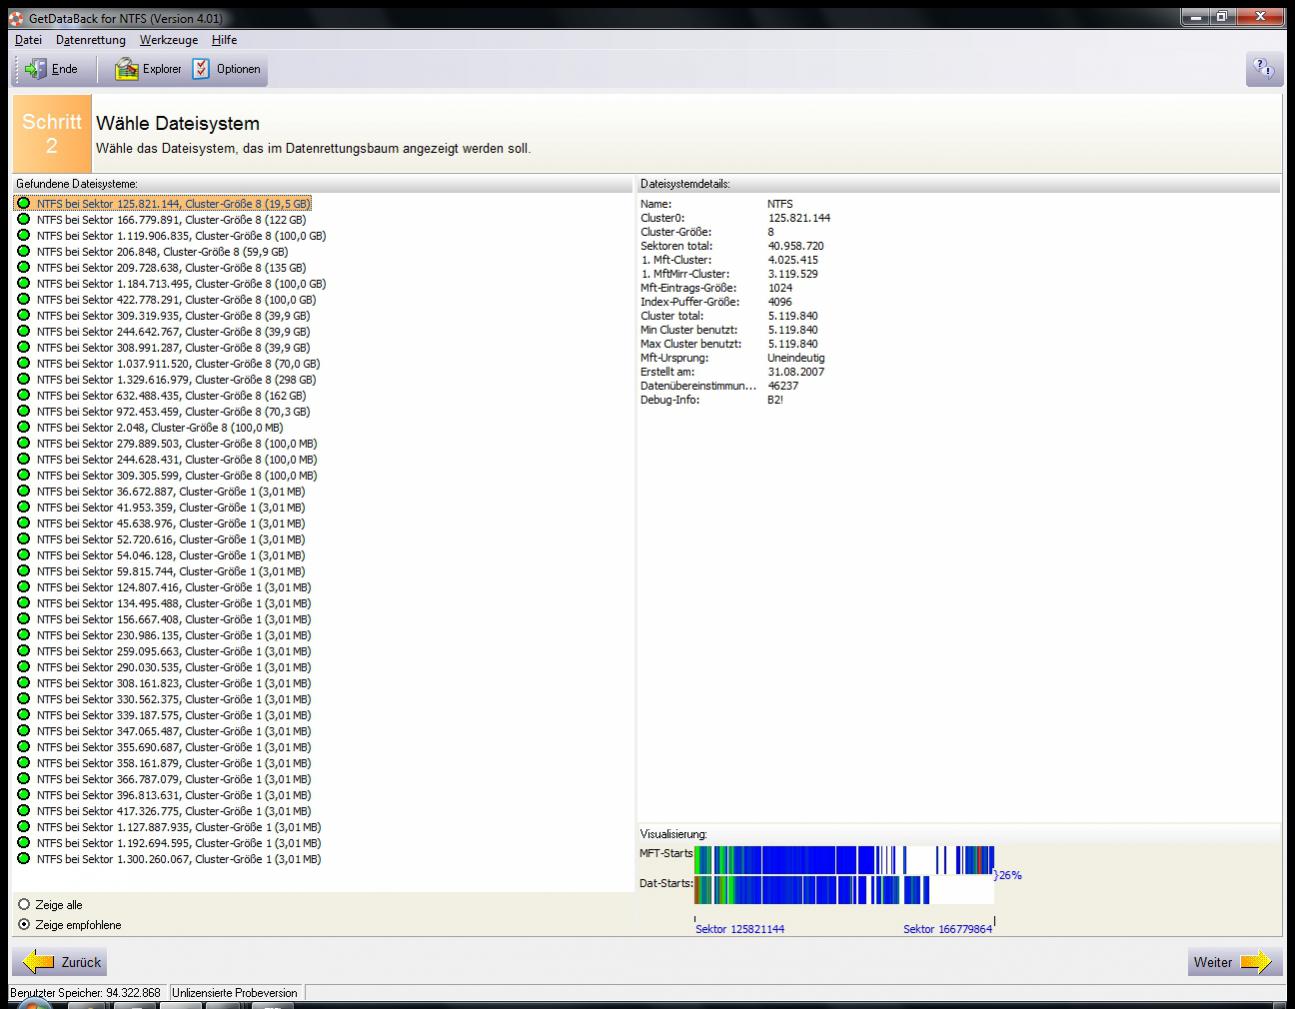This screenshot has width=1295, height=1009.
Task: Select NTFS bei Sektor 347.065.487 entry
Action: pos(164,732)
